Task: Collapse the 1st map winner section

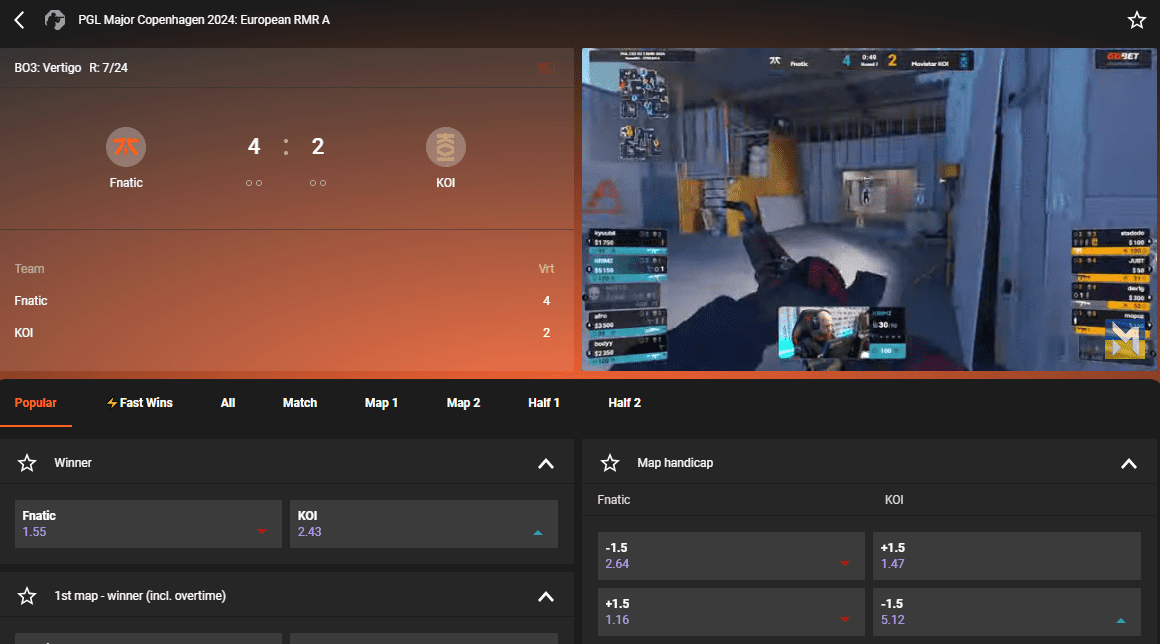Action: pyautogui.click(x=546, y=595)
